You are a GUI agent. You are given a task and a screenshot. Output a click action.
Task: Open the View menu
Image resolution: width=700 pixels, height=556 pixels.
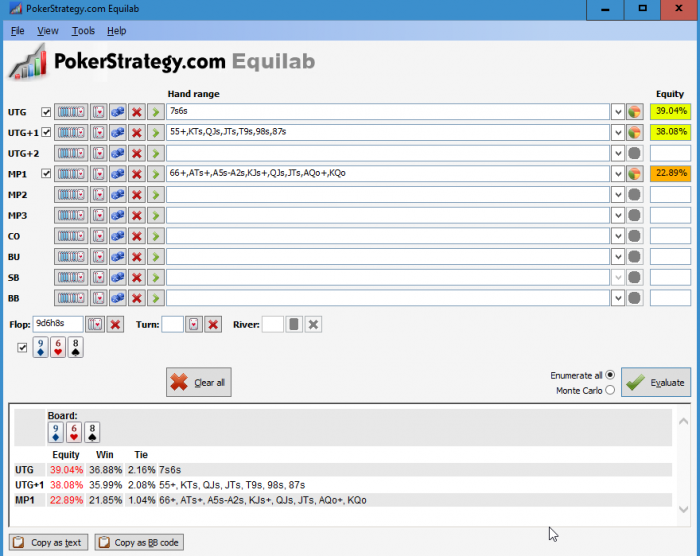pyautogui.click(x=48, y=31)
